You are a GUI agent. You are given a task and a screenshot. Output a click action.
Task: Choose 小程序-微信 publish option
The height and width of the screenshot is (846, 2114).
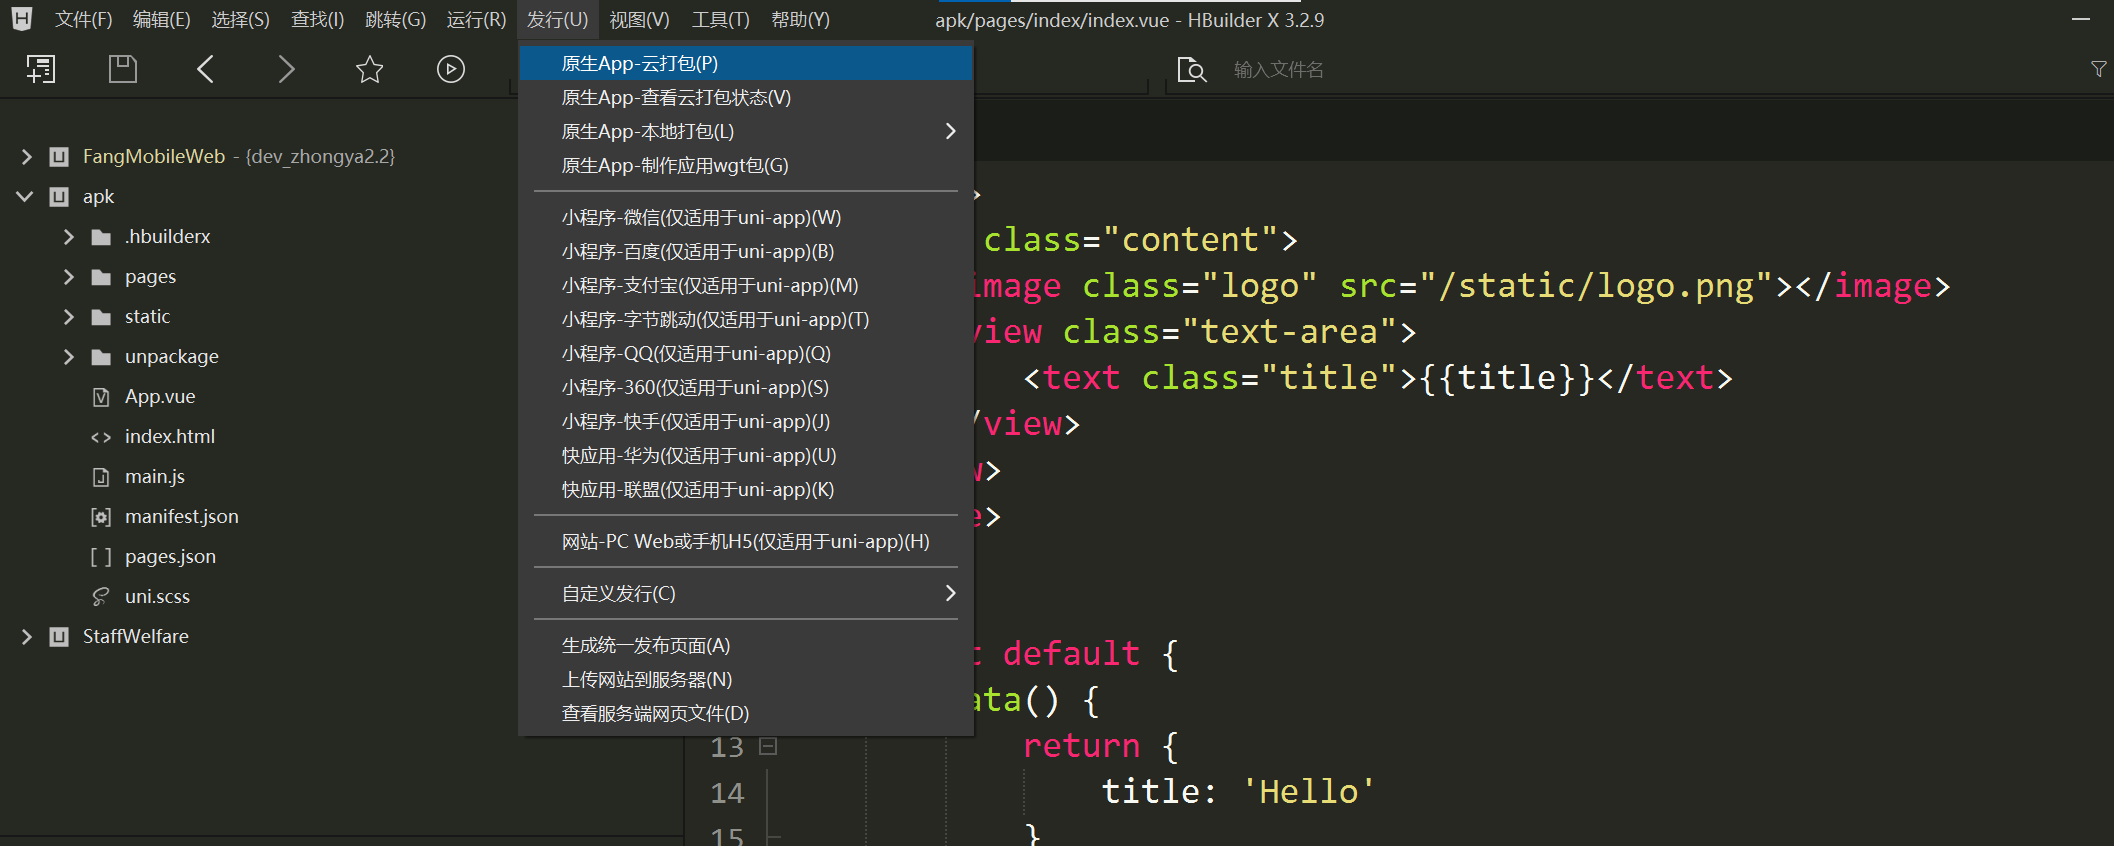point(746,217)
